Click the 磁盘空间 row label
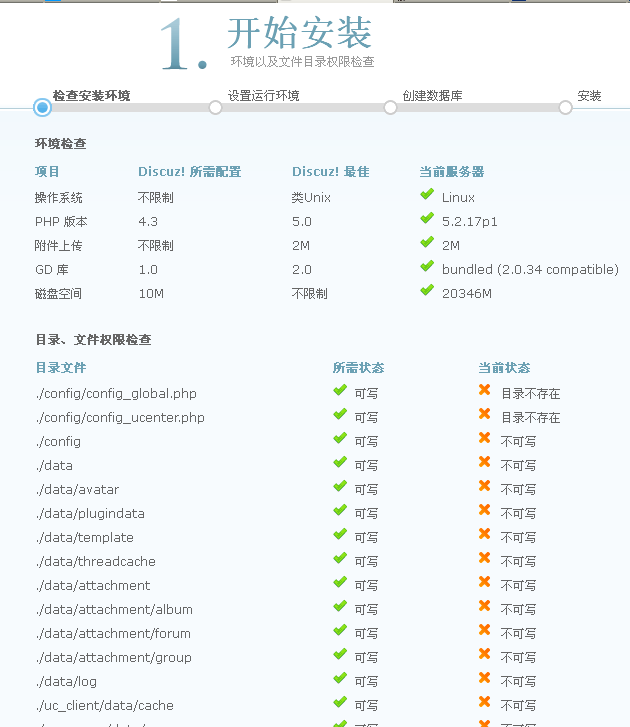Image resolution: width=630 pixels, height=727 pixels. point(58,294)
